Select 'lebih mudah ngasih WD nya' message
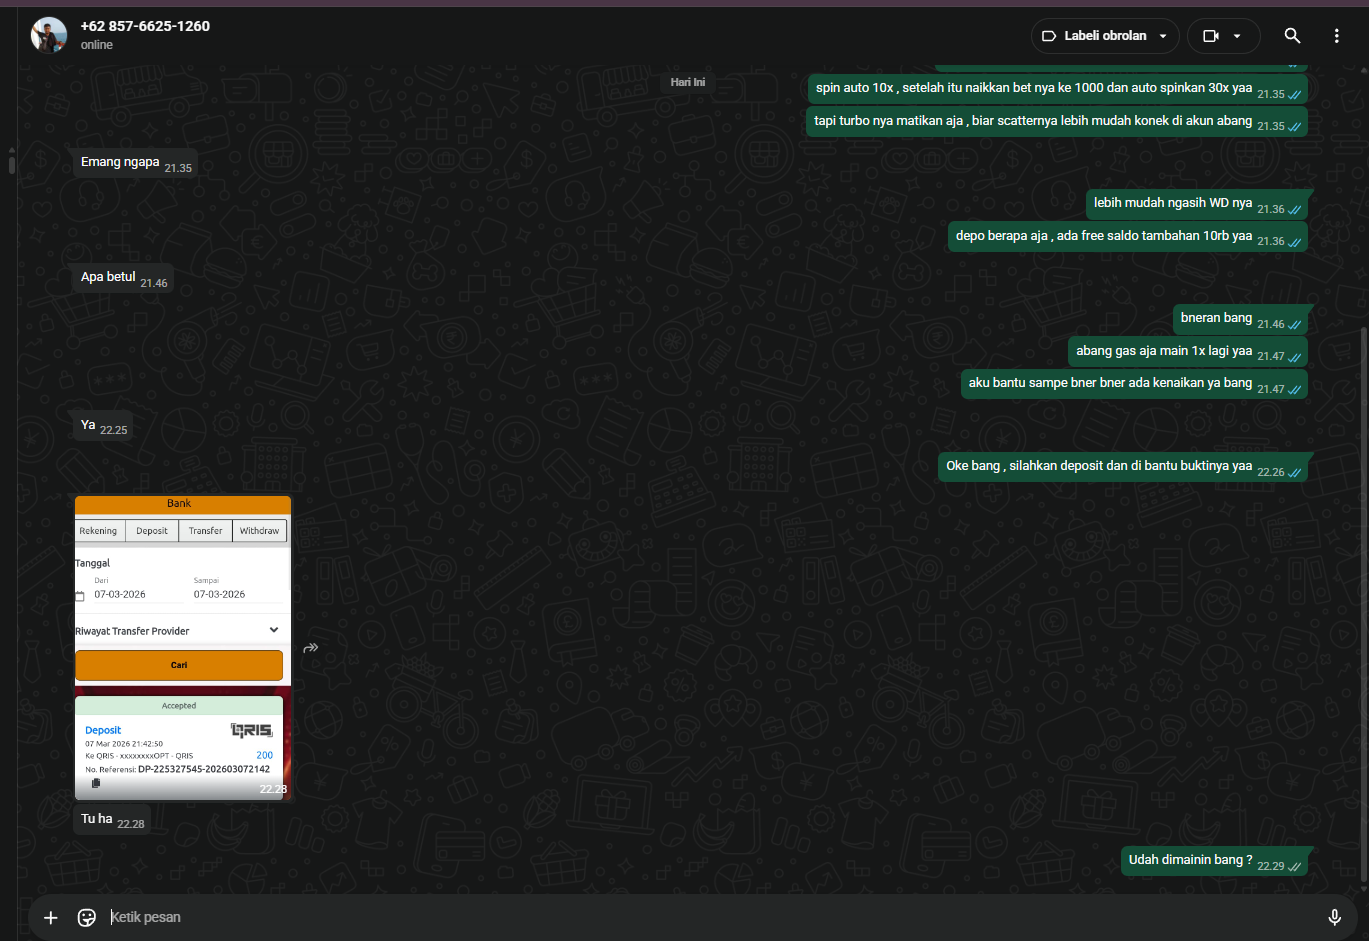The width and height of the screenshot is (1369, 941). (1197, 204)
